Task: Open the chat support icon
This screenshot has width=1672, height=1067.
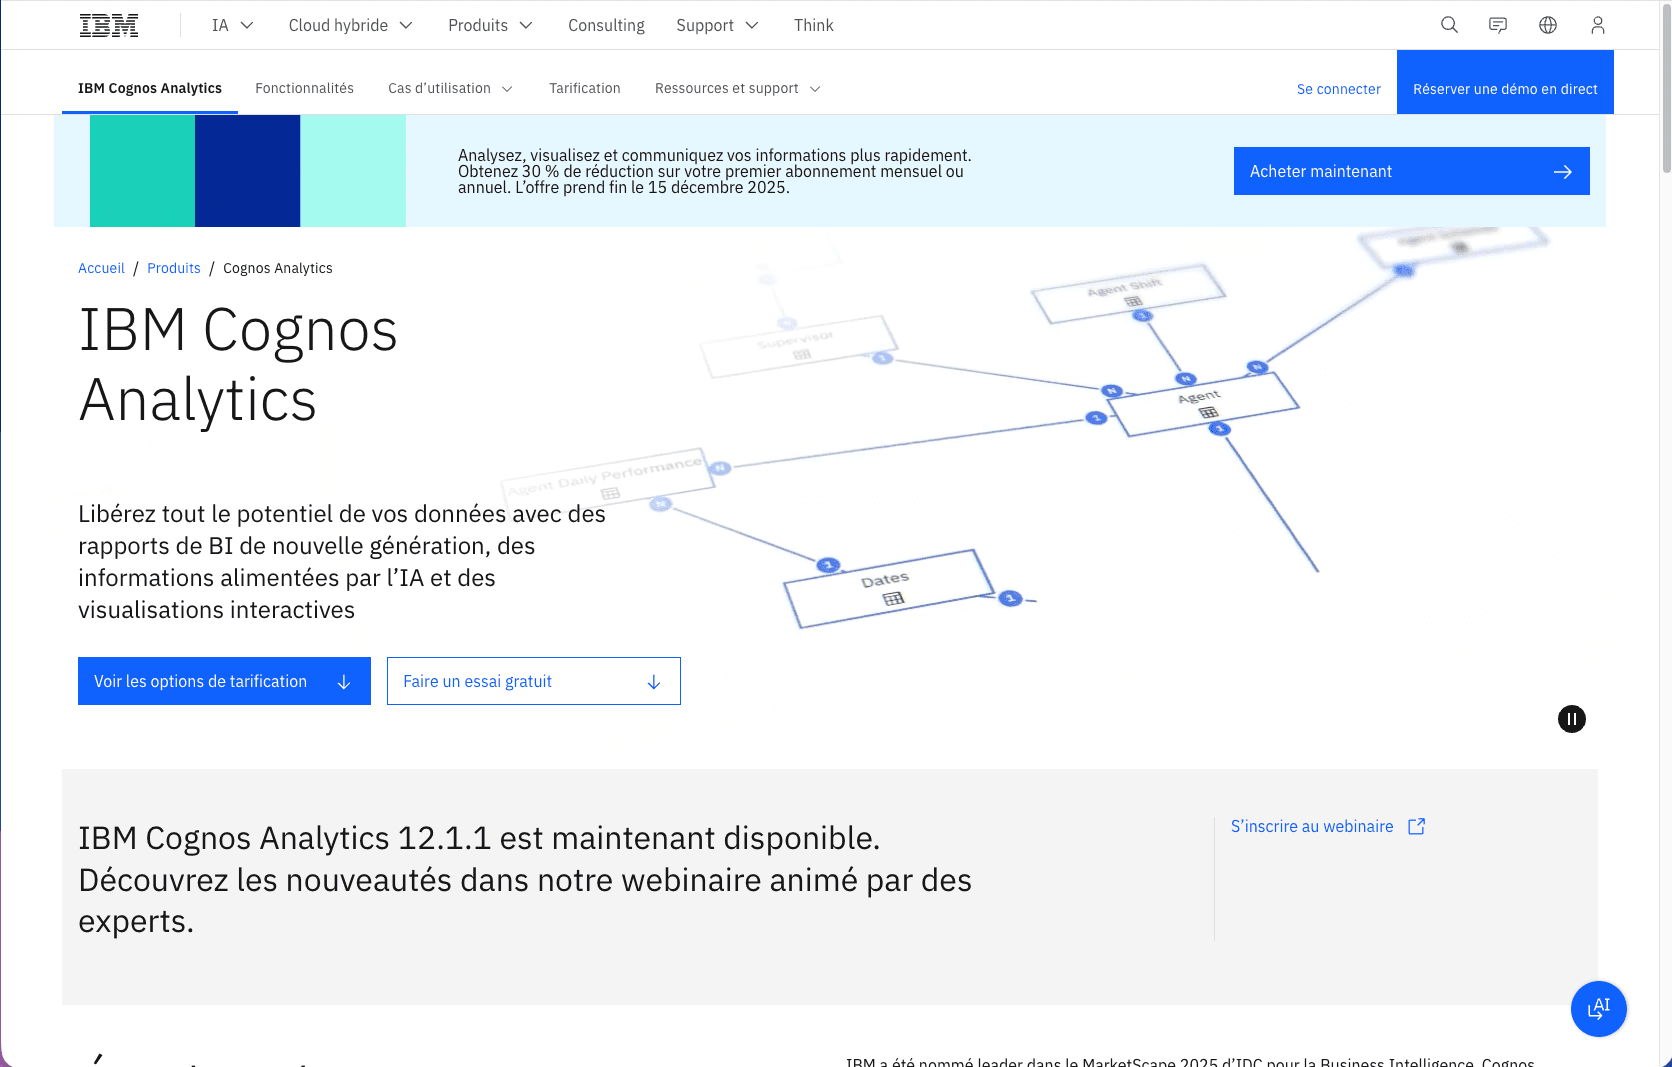Action: tap(1498, 25)
